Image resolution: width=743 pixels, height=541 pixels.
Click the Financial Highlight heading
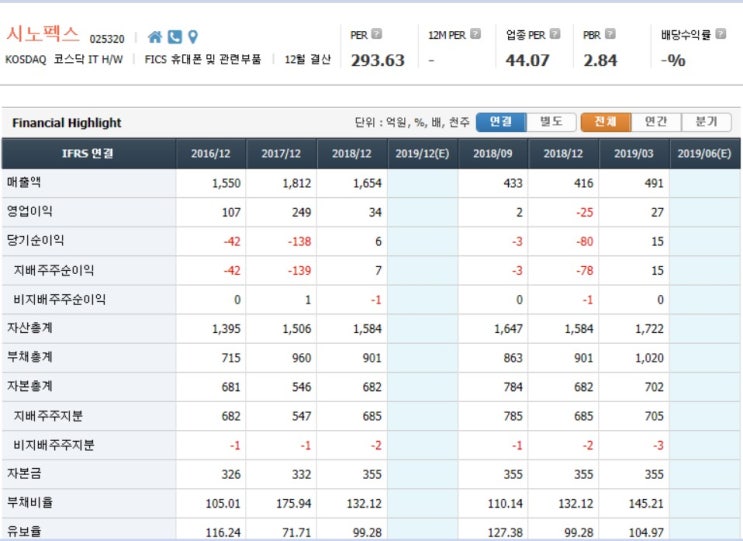(x=67, y=123)
